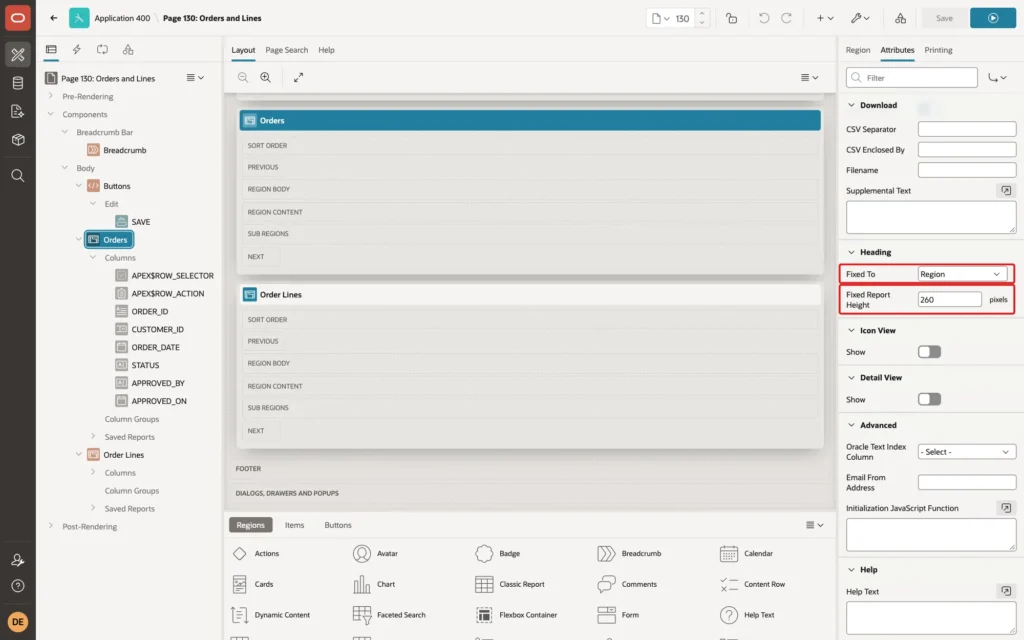This screenshot has height=640, width=1024.
Task: Open the Utilities wrench dropdown
Action: 860,18
